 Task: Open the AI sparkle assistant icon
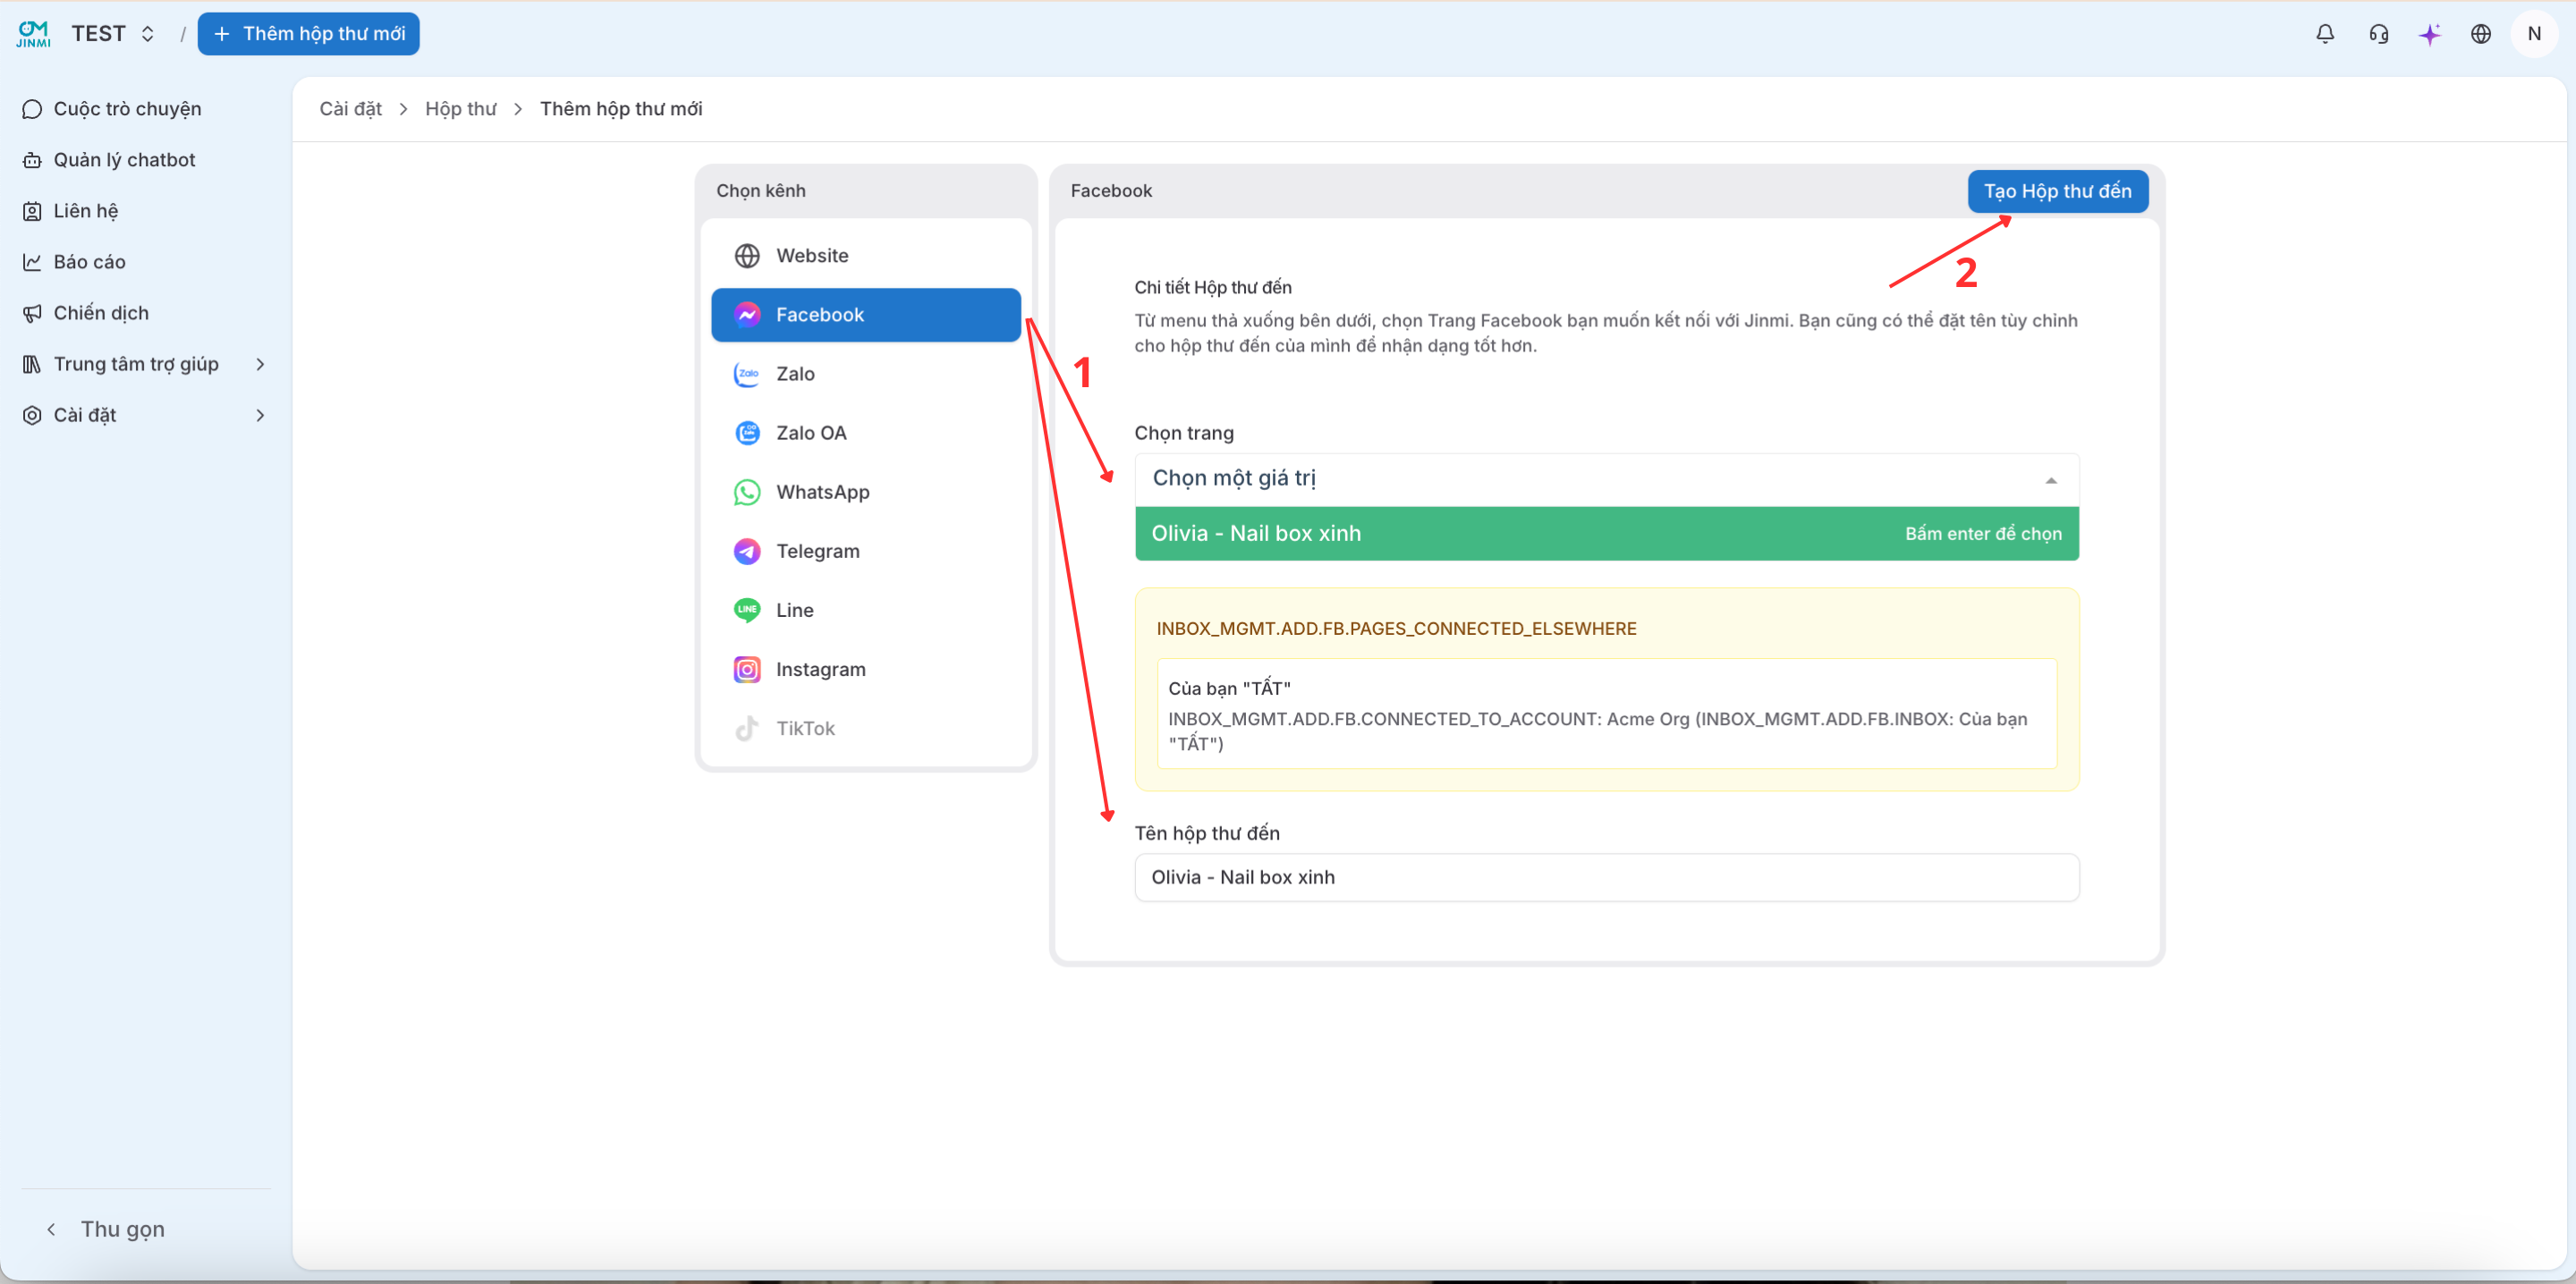(2430, 34)
